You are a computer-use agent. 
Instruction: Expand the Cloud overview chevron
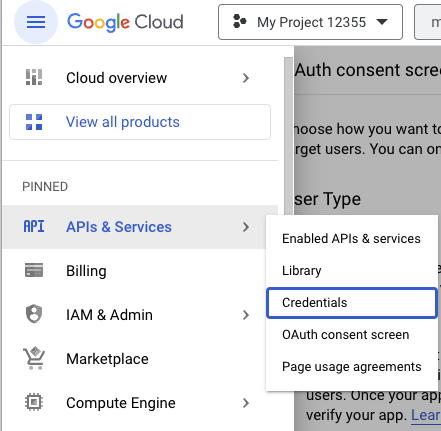click(246, 78)
